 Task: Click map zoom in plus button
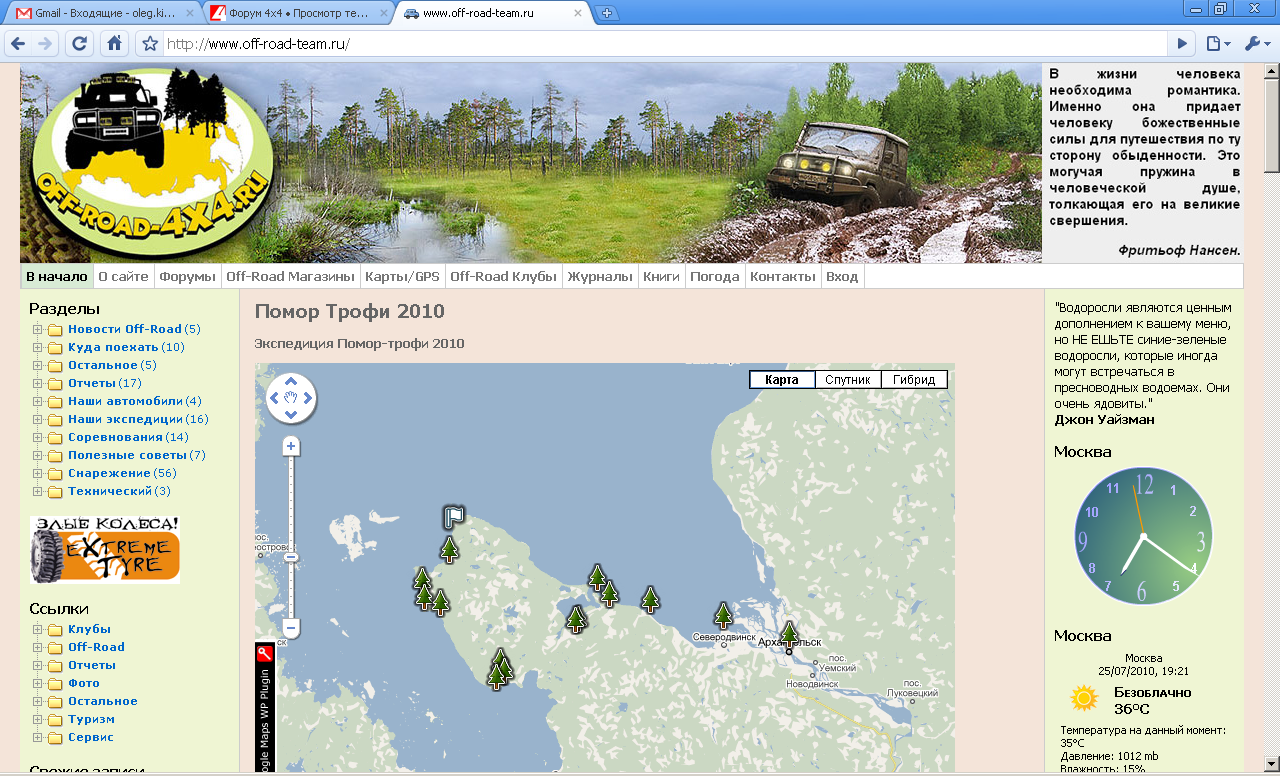(291, 446)
